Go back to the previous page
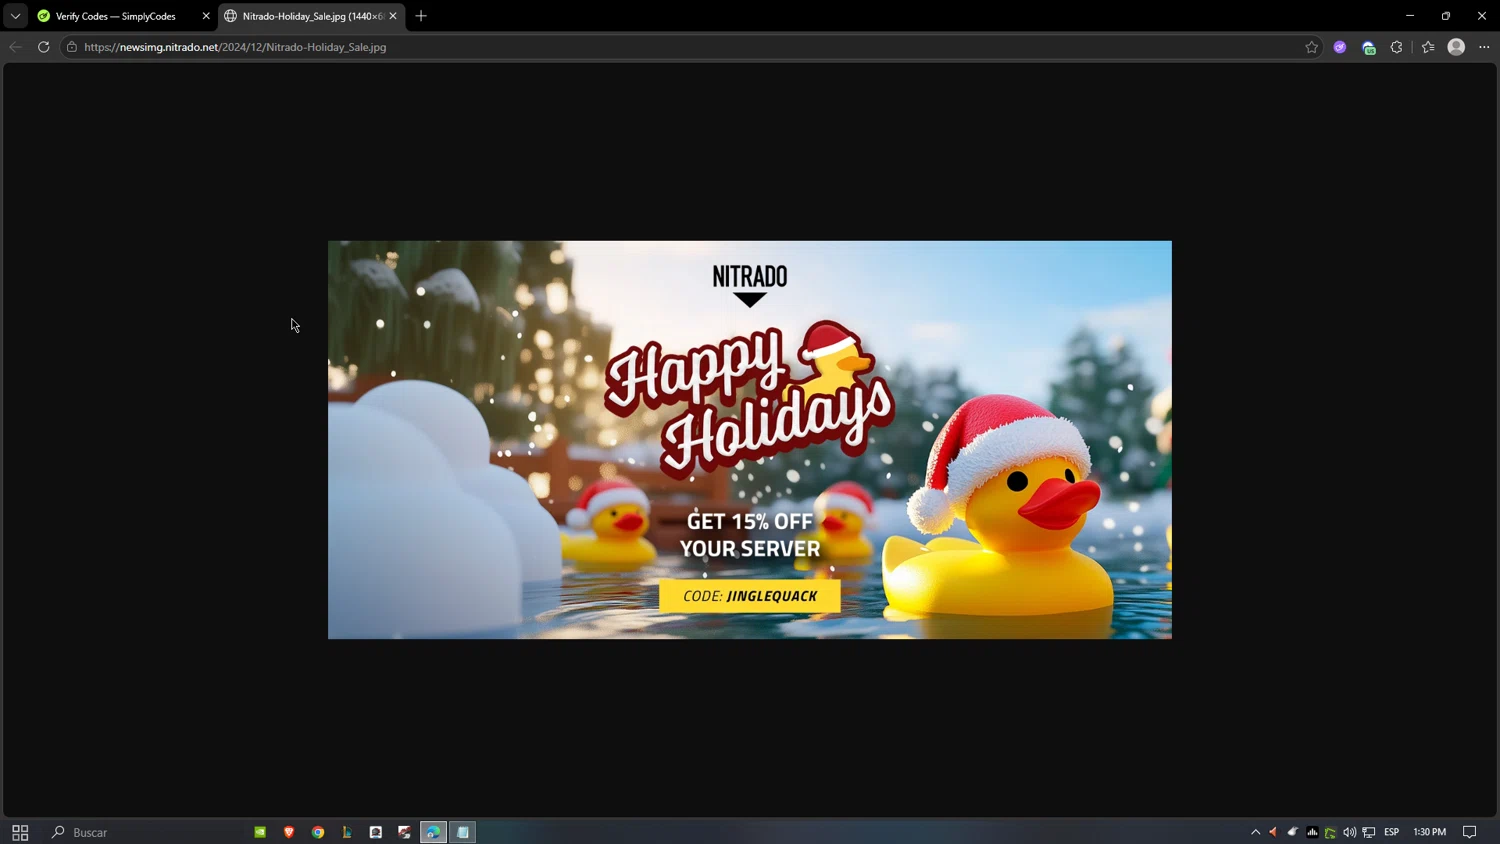The width and height of the screenshot is (1500, 844). (x=15, y=47)
